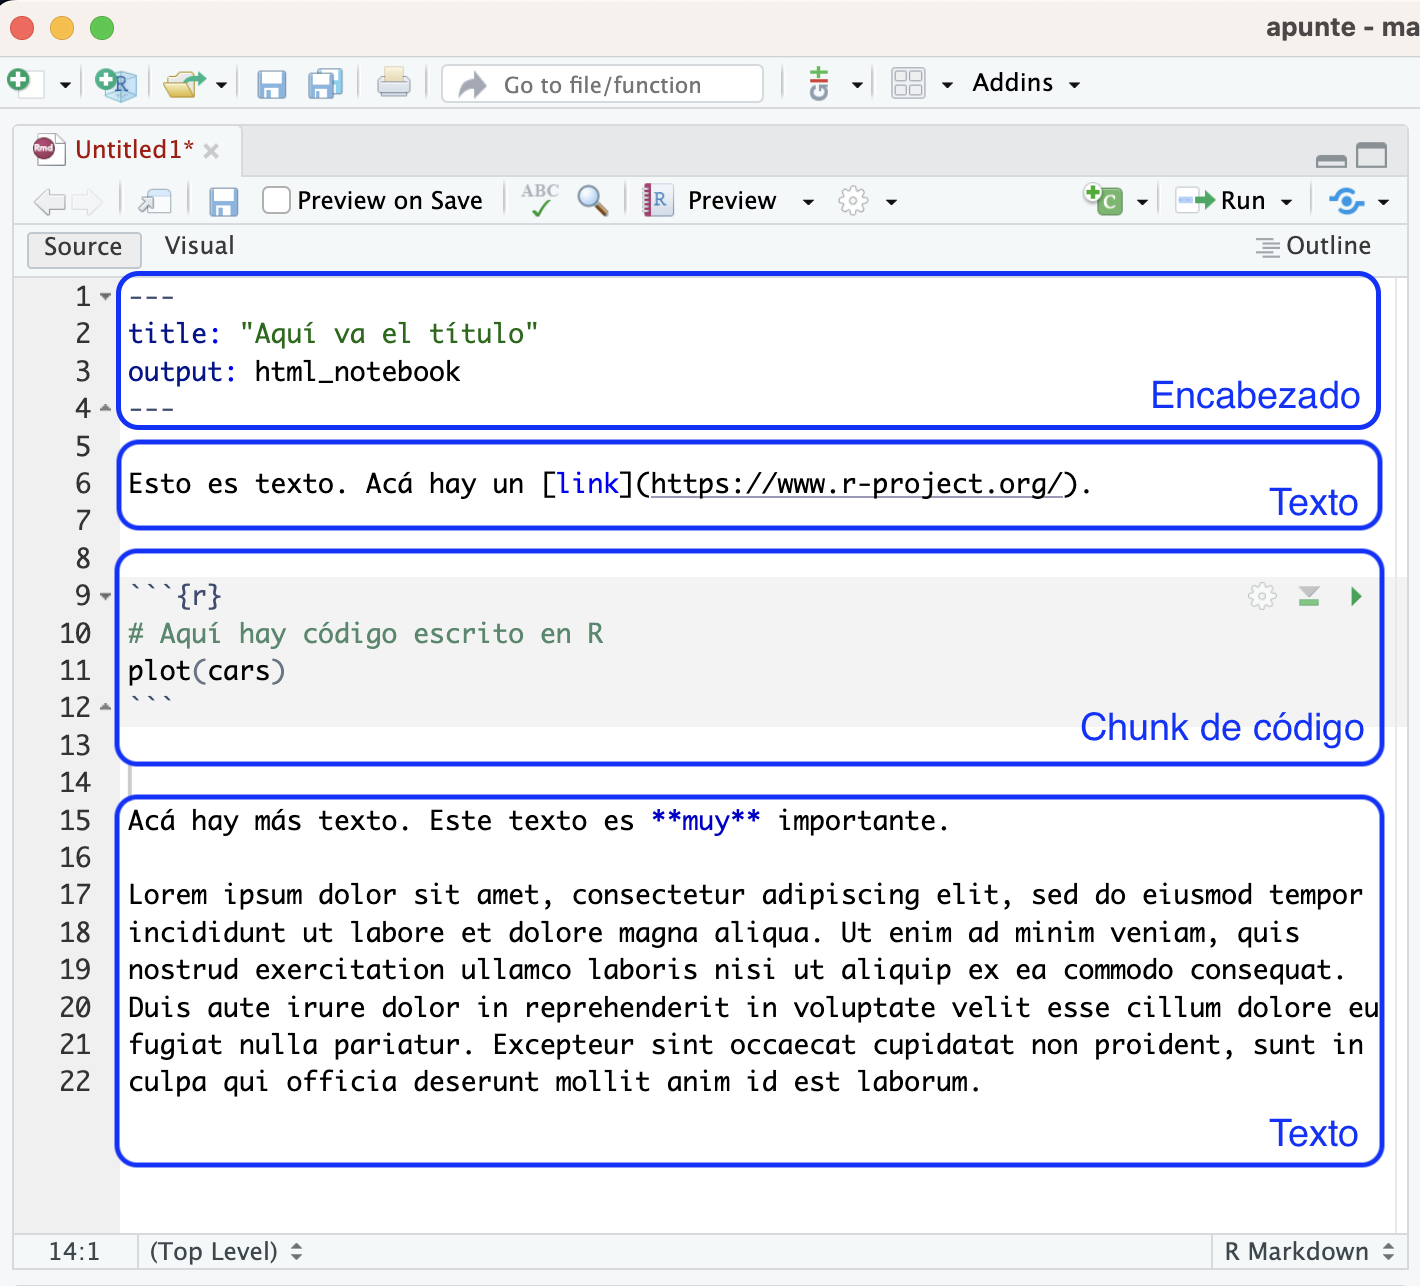Image resolution: width=1420 pixels, height=1286 pixels.
Task: Switch to the Visual editor mode
Action: (198, 246)
